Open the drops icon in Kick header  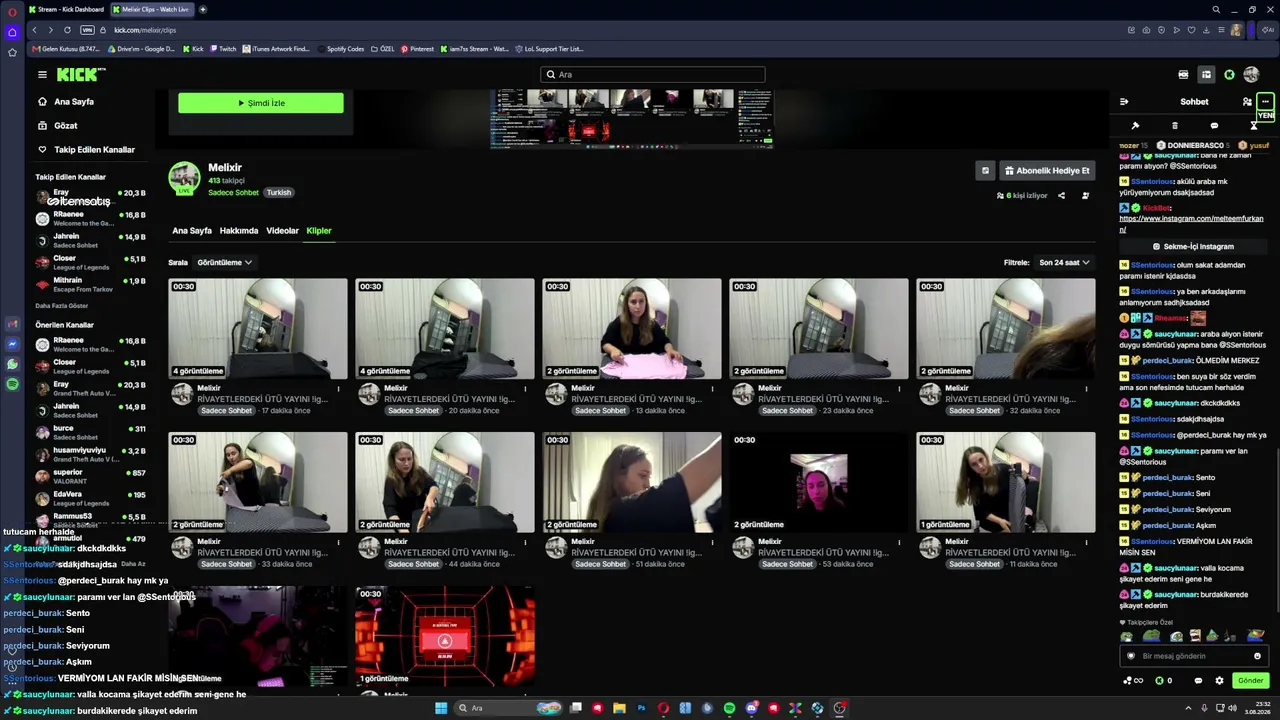coord(1183,75)
